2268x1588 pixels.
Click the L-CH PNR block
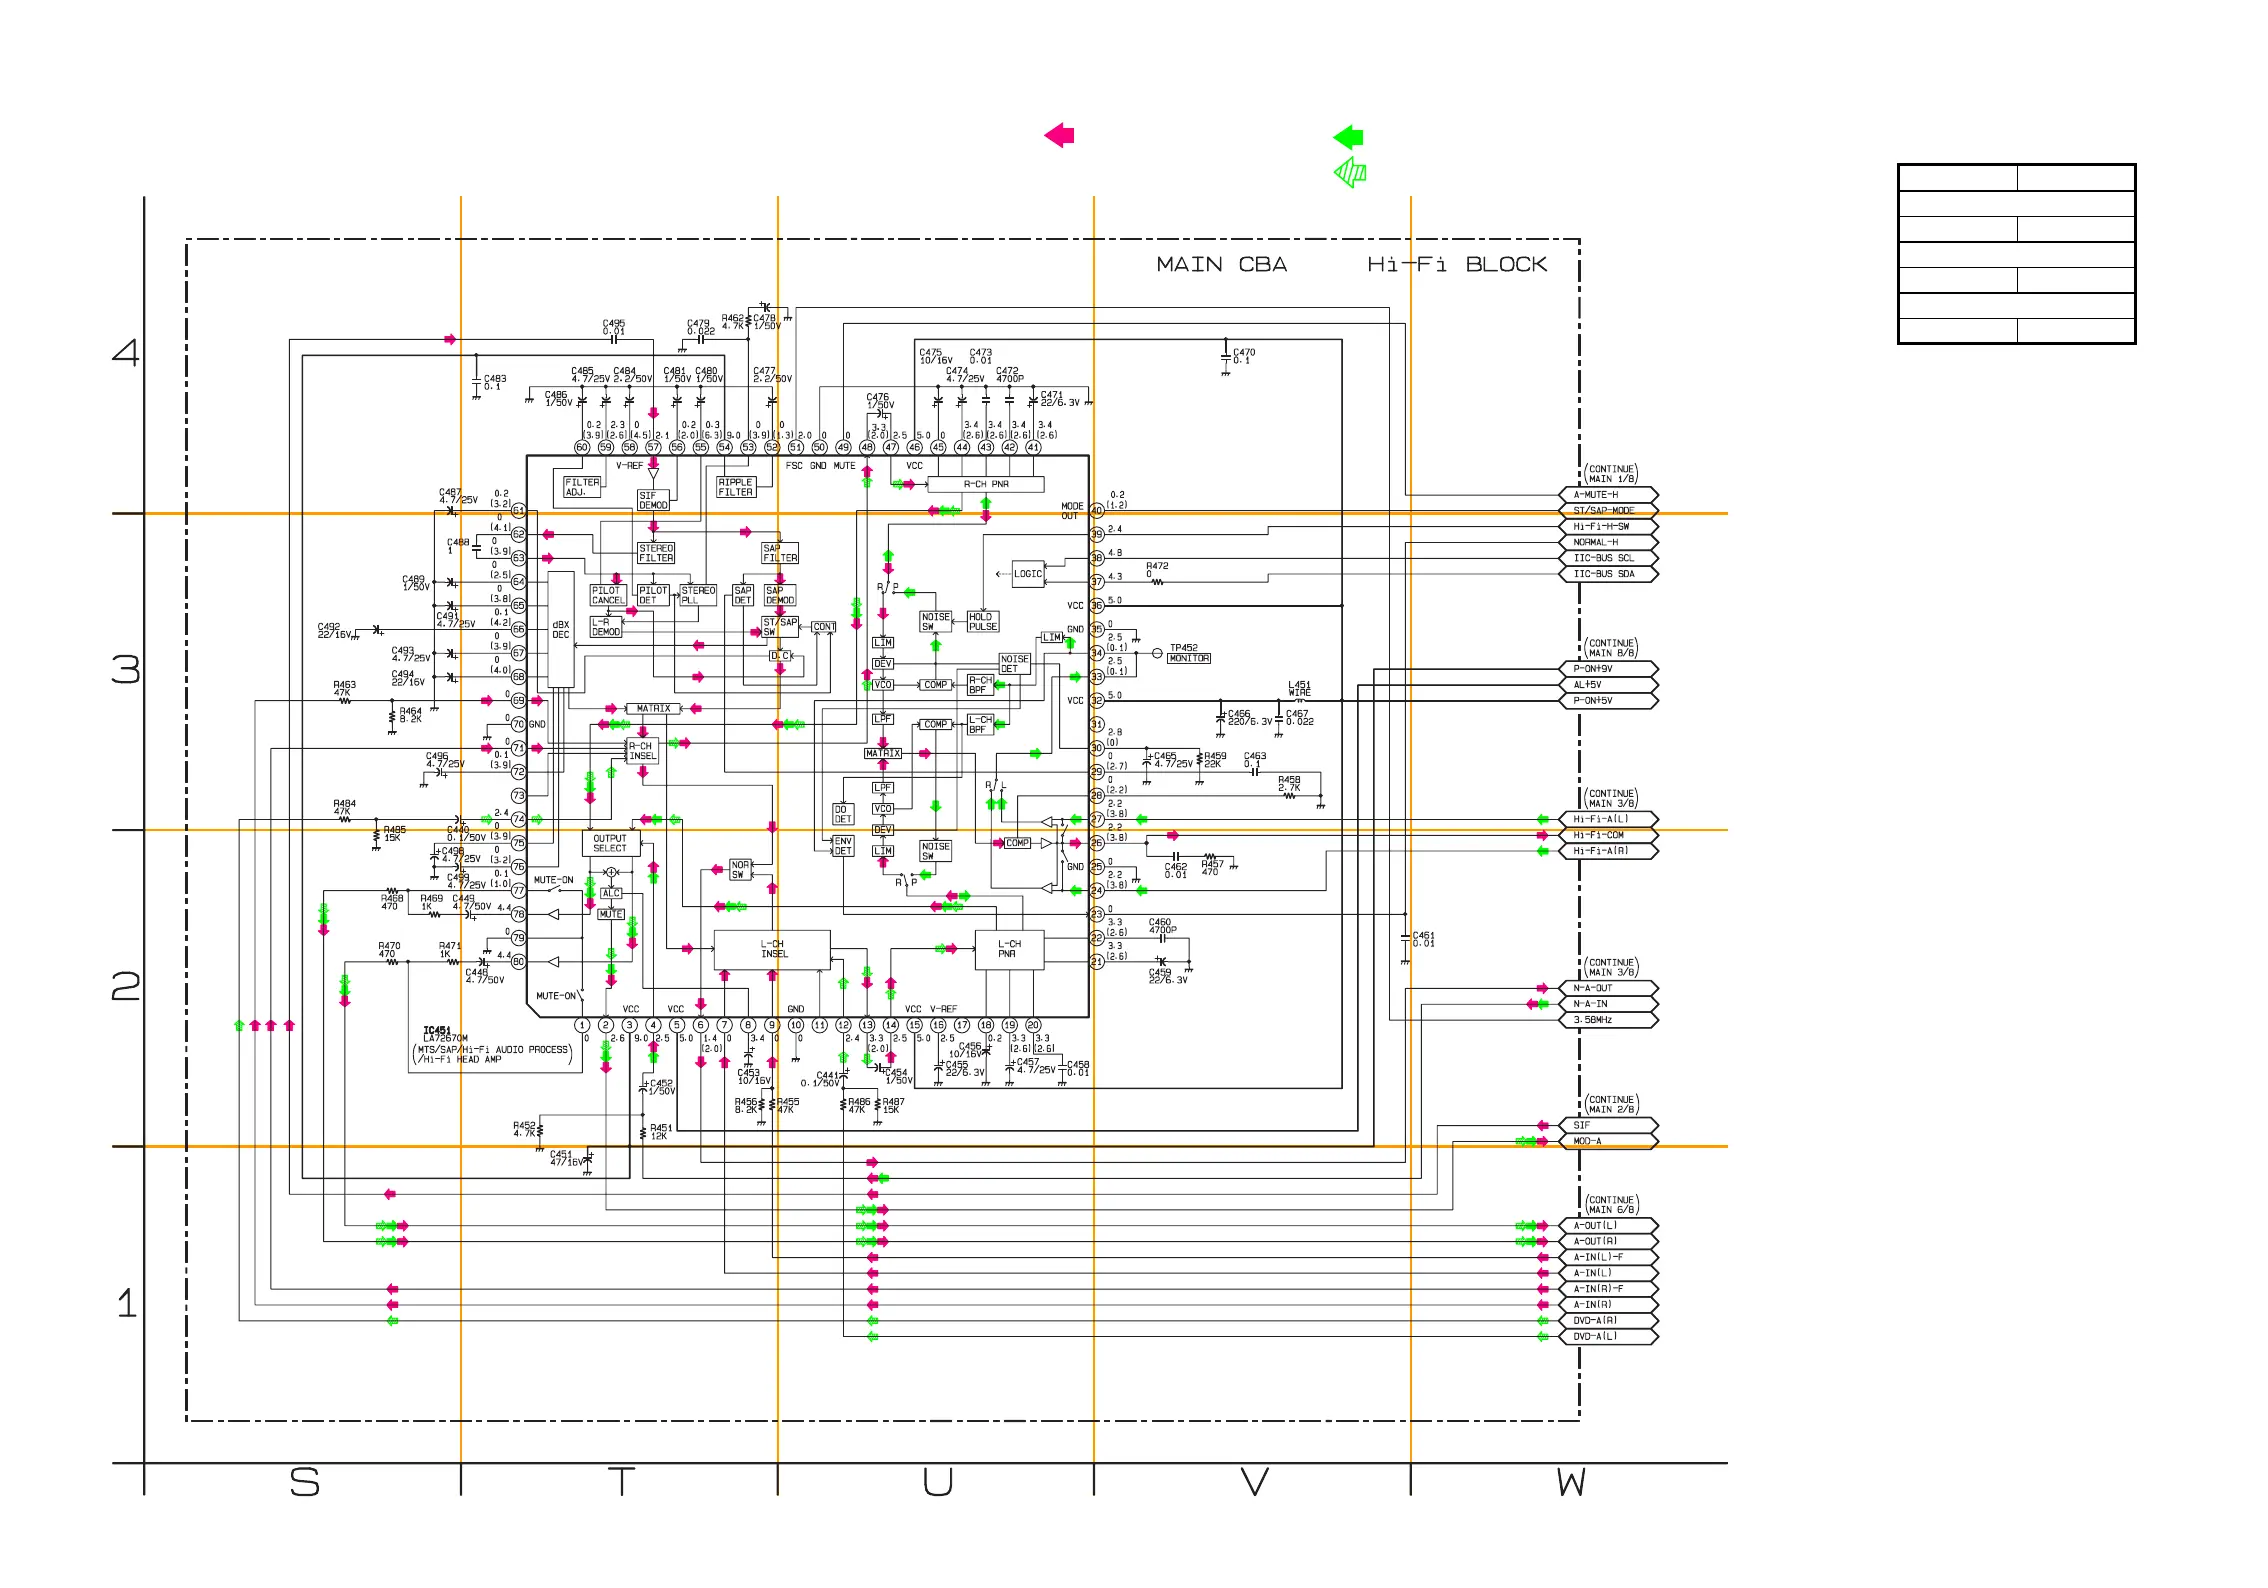click(1009, 949)
